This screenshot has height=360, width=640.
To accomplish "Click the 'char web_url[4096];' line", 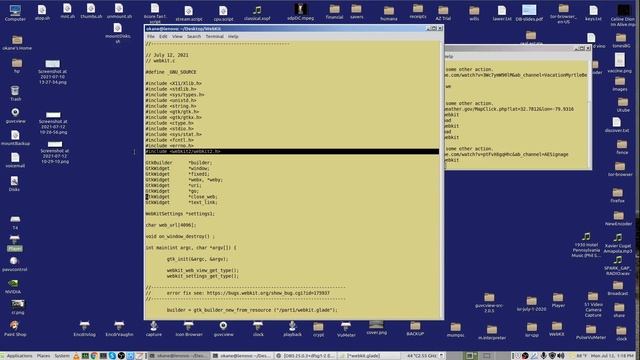I will point(171,225).
